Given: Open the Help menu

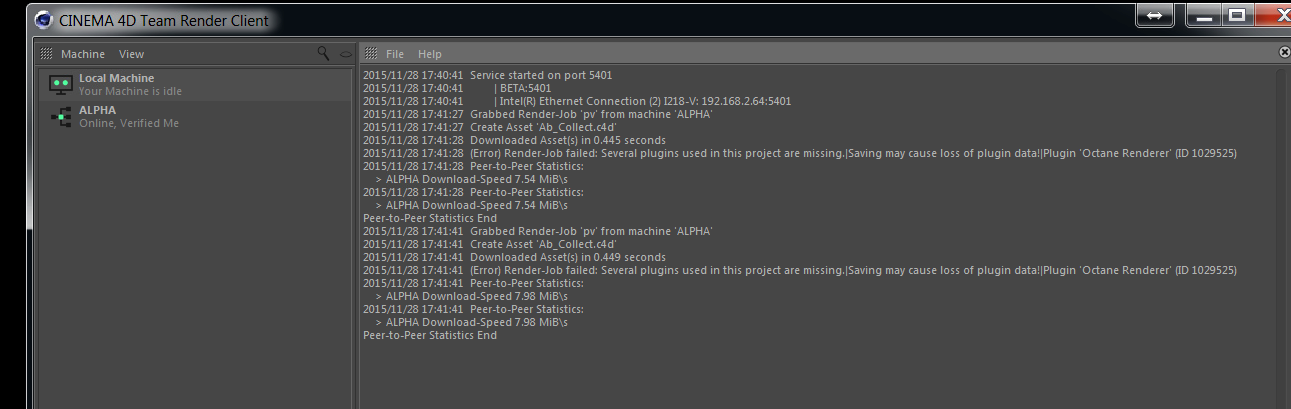Looking at the screenshot, I should pyautogui.click(x=429, y=54).
